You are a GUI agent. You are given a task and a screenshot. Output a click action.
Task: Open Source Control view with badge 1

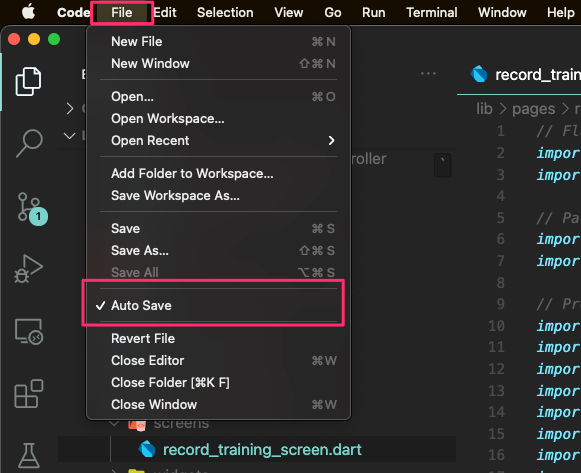point(32,209)
